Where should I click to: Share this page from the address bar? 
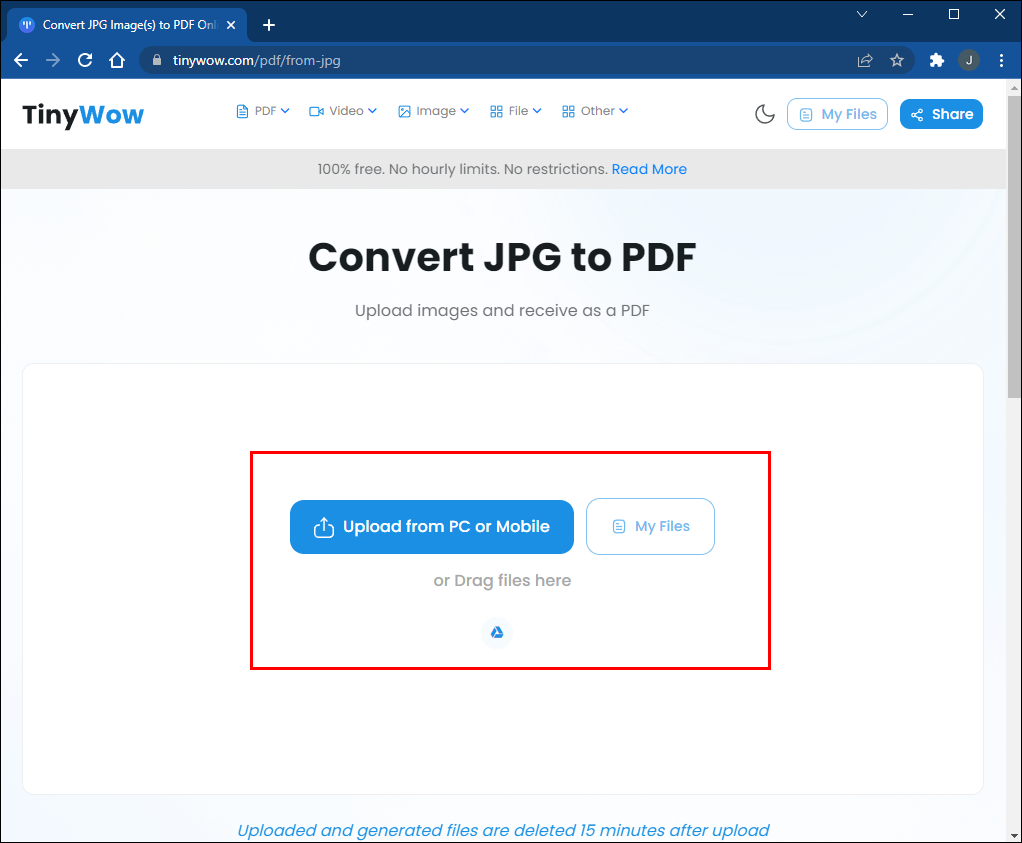865,61
